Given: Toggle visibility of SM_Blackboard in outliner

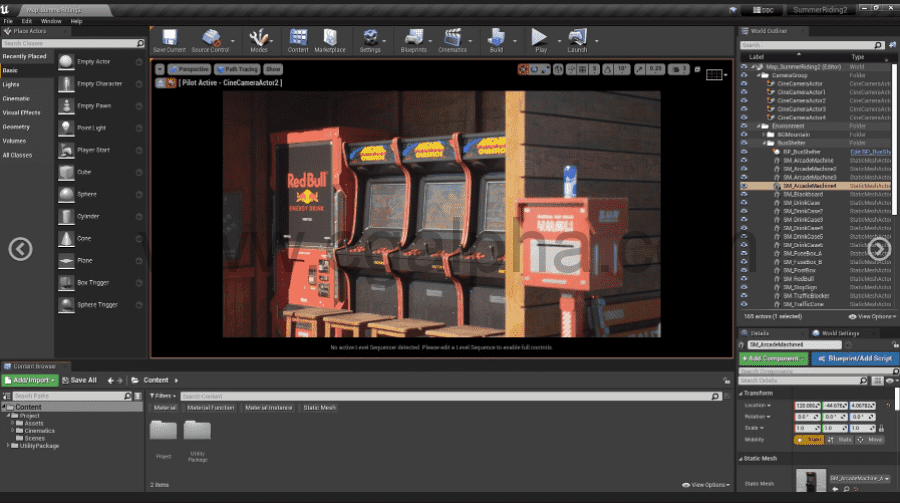Looking at the screenshot, I should click(744, 194).
